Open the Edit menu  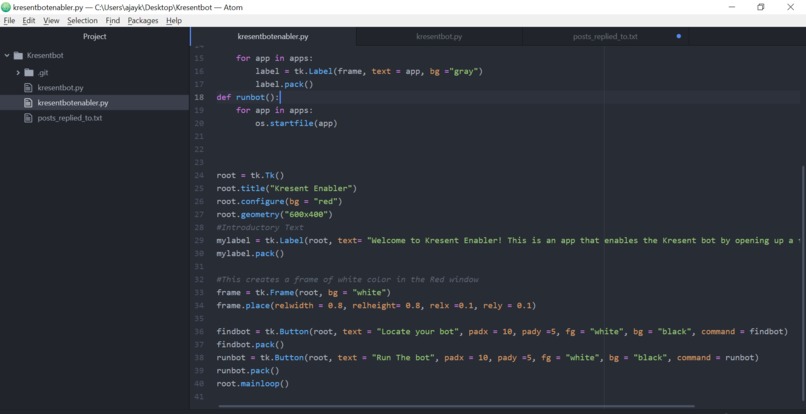tap(29, 21)
